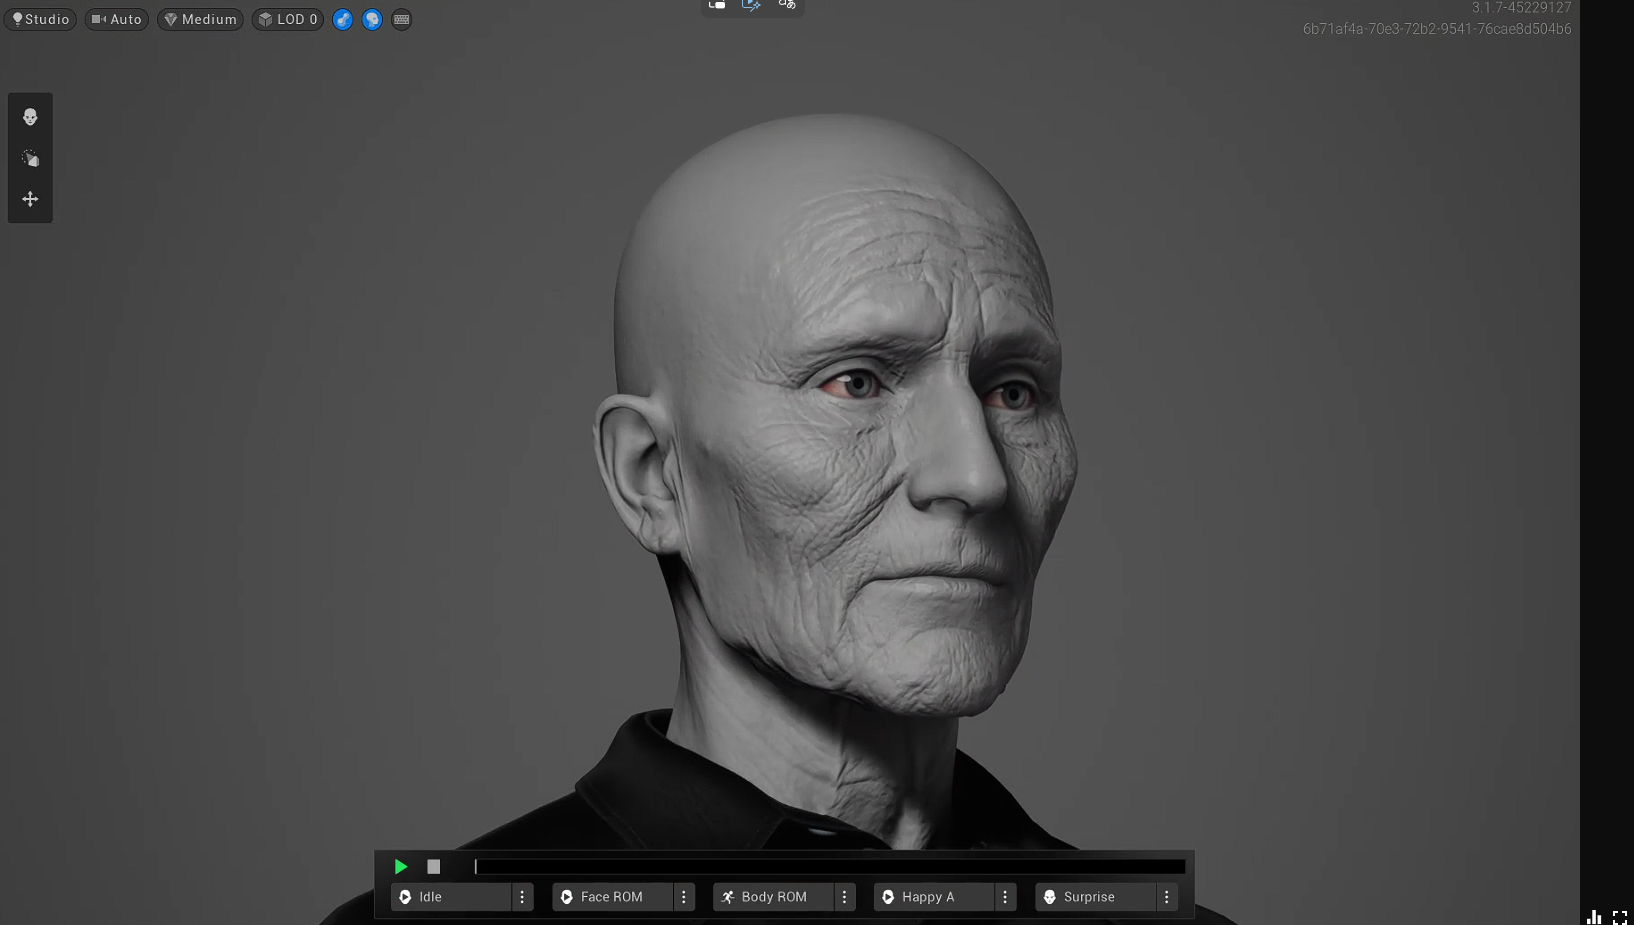This screenshot has width=1634, height=925.
Task: Select the Face ROM animation clip
Action: tap(611, 897)
